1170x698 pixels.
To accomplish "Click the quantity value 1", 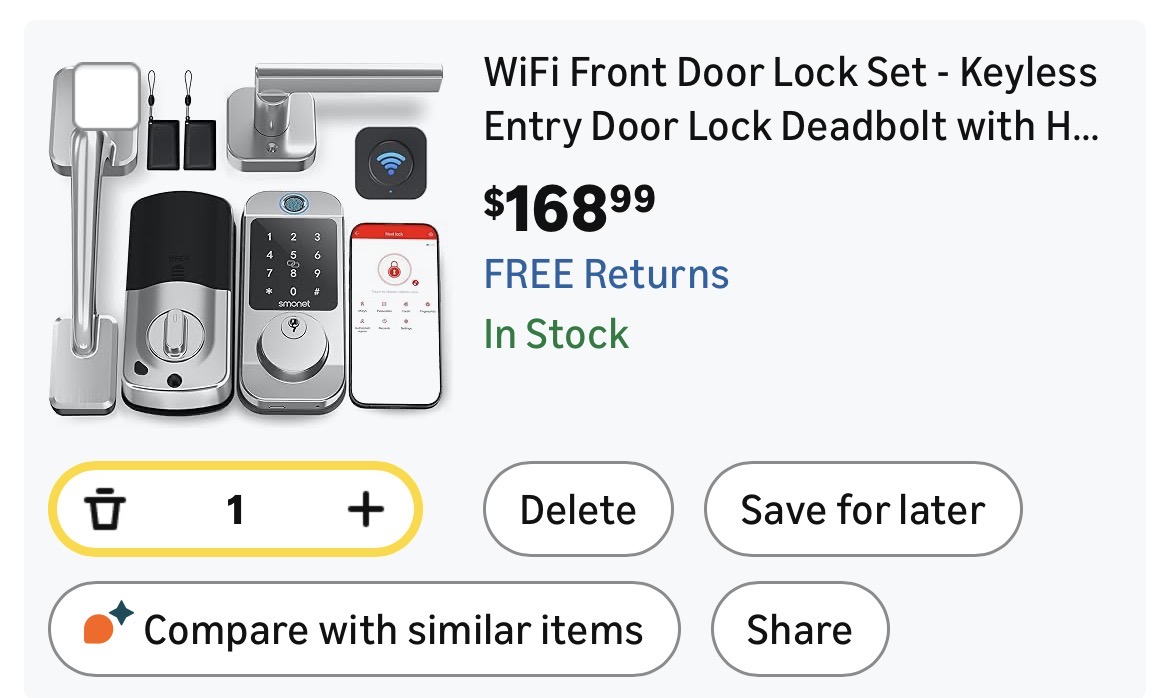I will (x=235, y=511).
